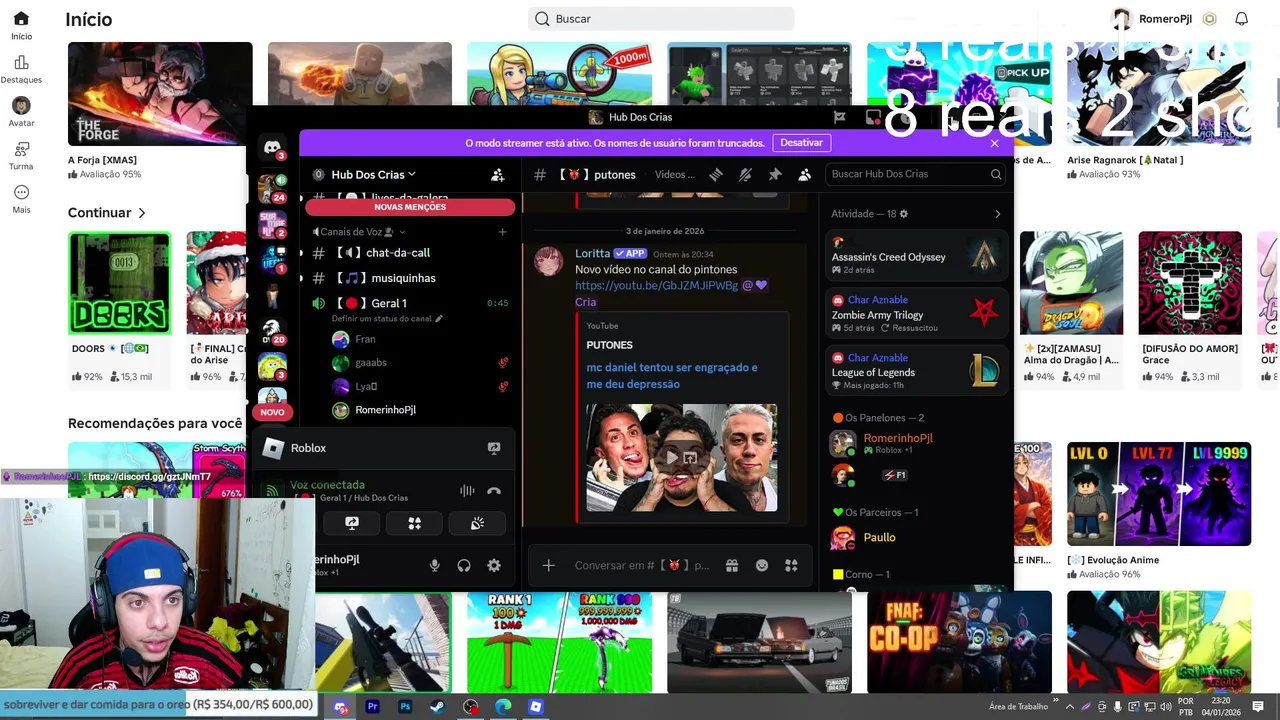
Task: Open League of Legends activity card
Action: (916, 371)
